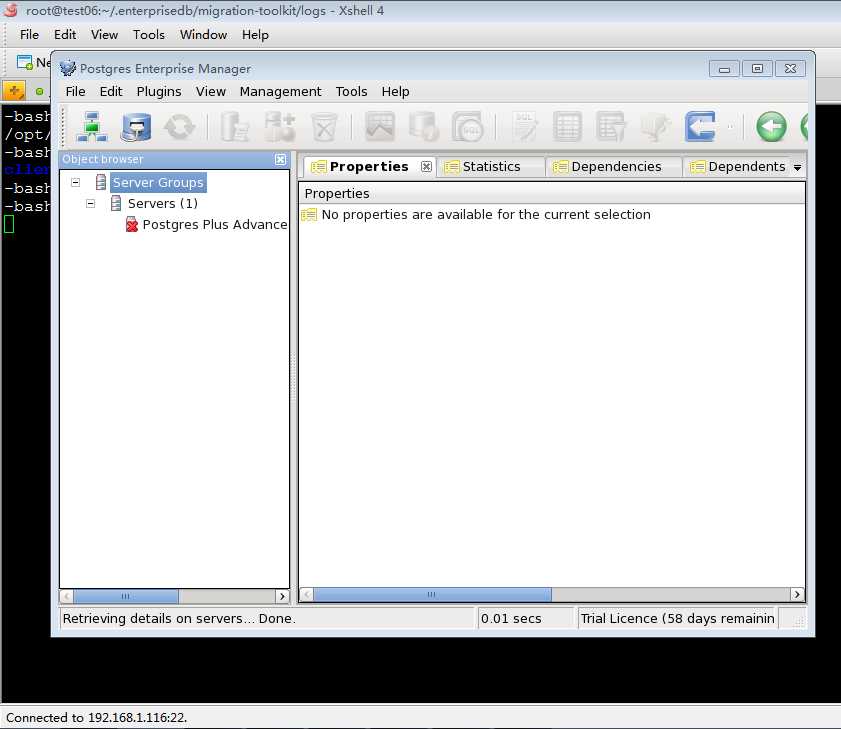Click the add server database plug icon

point(136,127)
